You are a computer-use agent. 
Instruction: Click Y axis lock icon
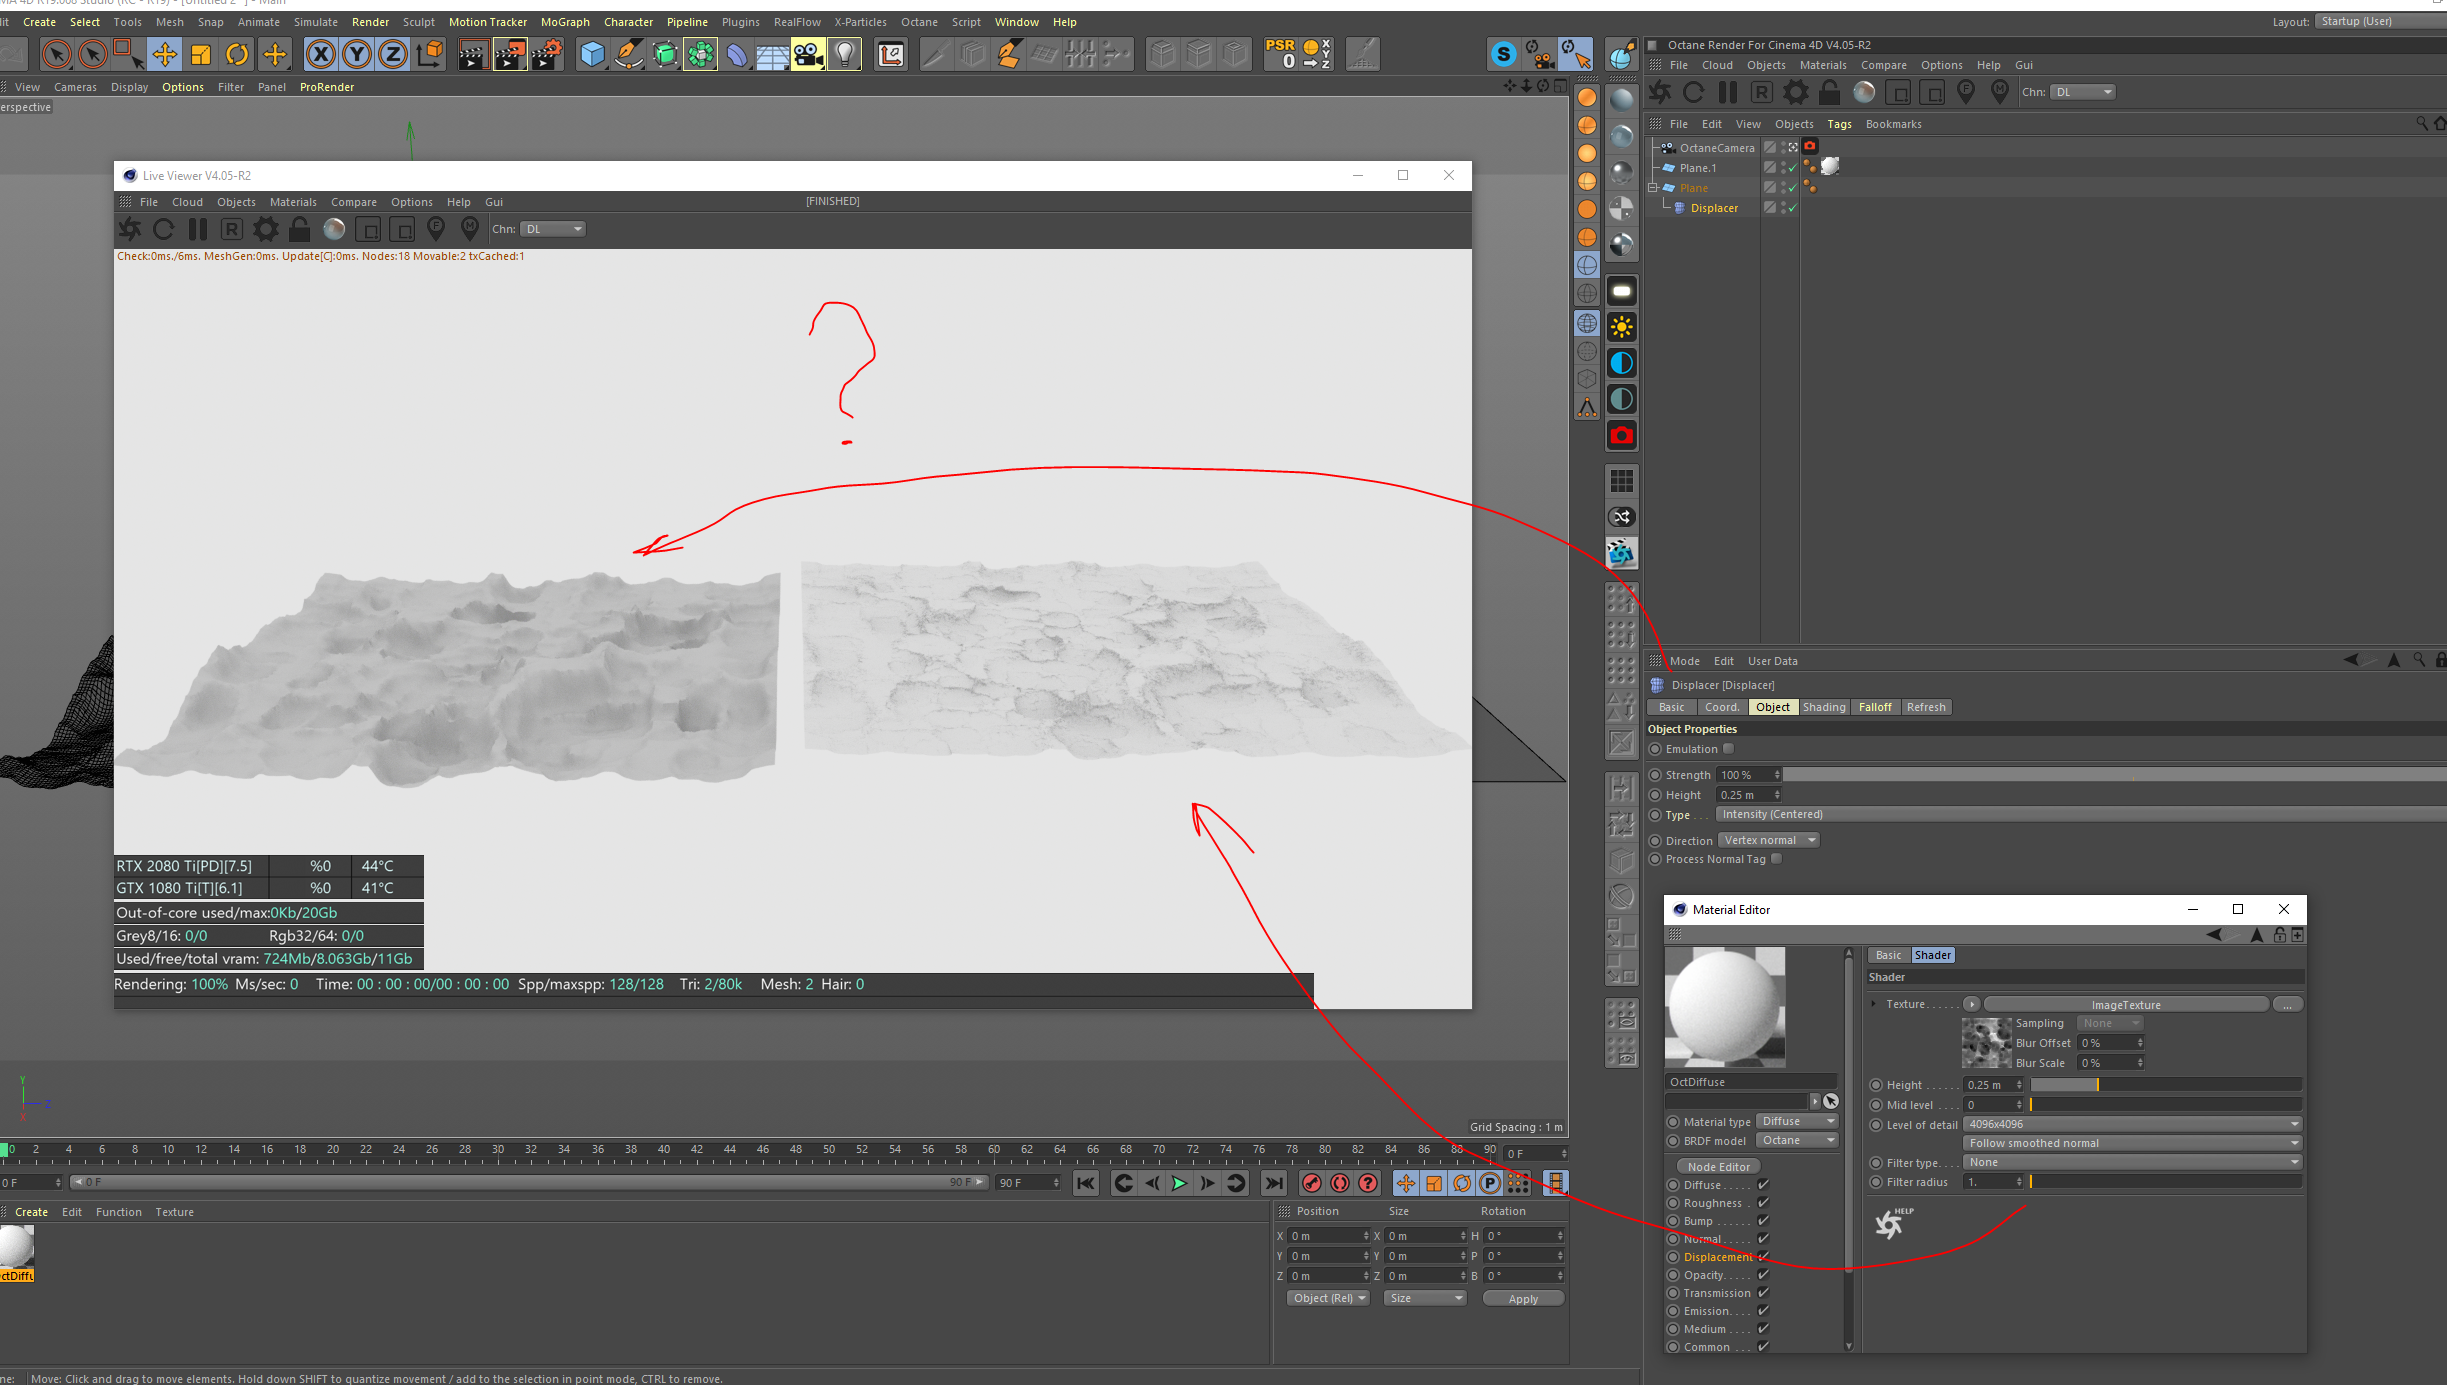[x=356, y=54]
